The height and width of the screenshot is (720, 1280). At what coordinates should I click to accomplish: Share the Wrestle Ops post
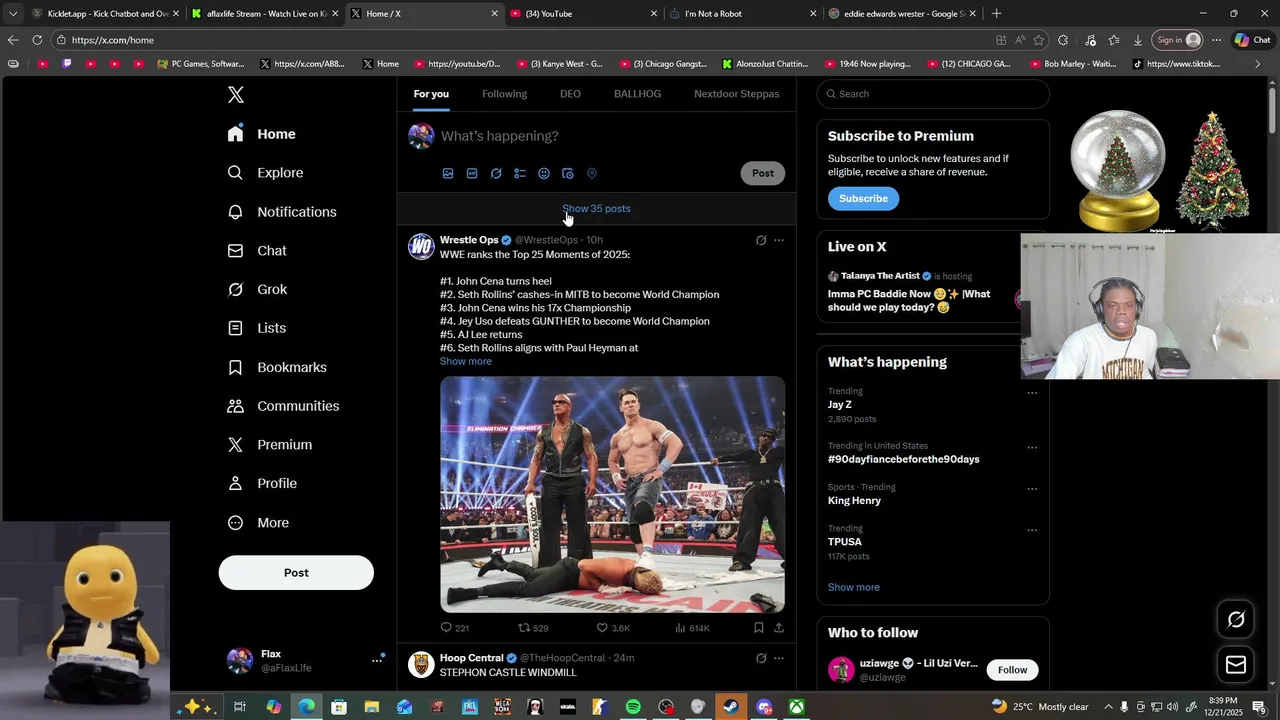(779, 628)
